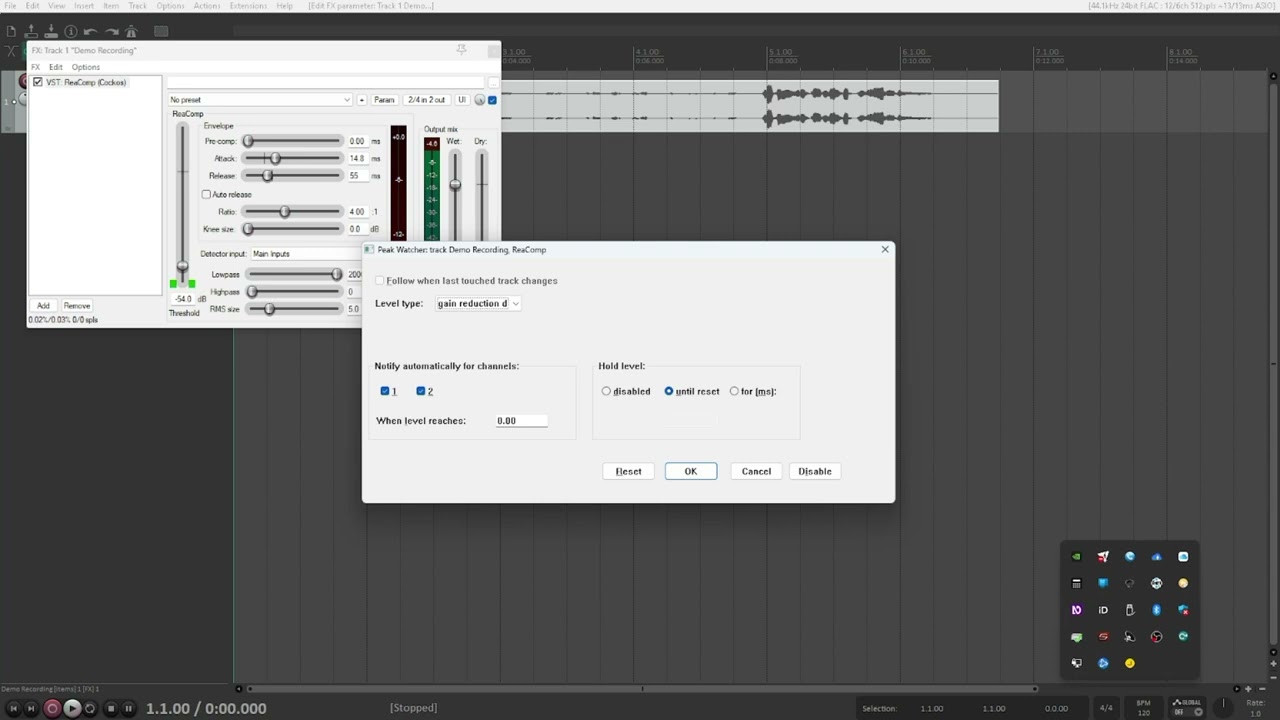Click the Save project toolbar icon
Screen dimensions: 1280x720
pyautogui.click(x=51, y=32)
